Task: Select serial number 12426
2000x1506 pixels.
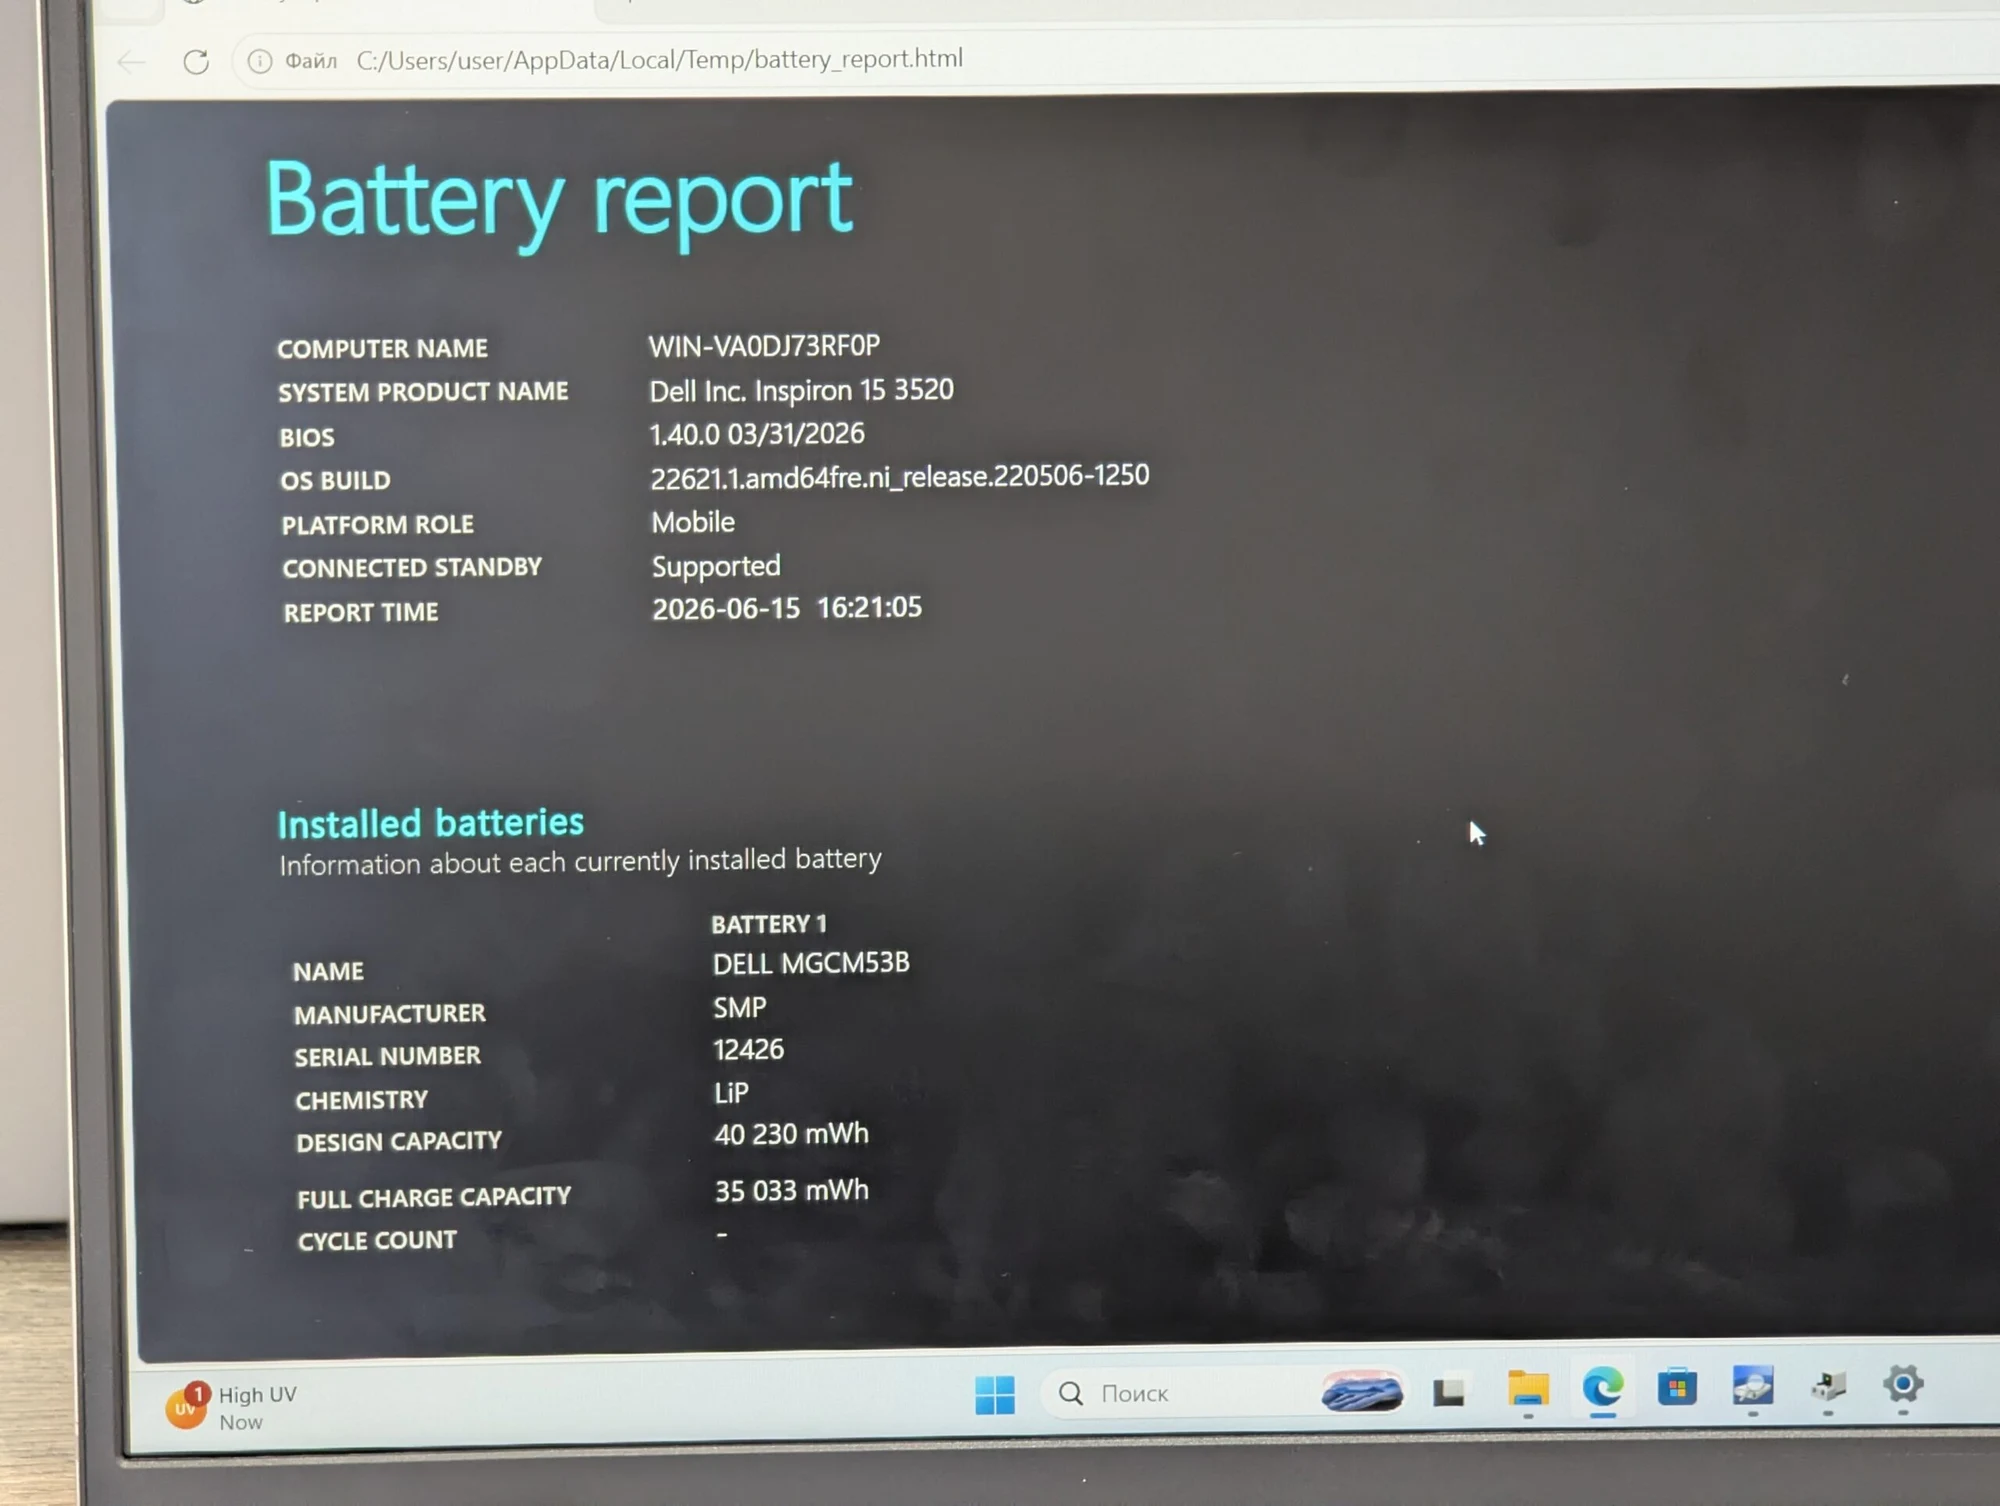Action: coord(749,1049)
